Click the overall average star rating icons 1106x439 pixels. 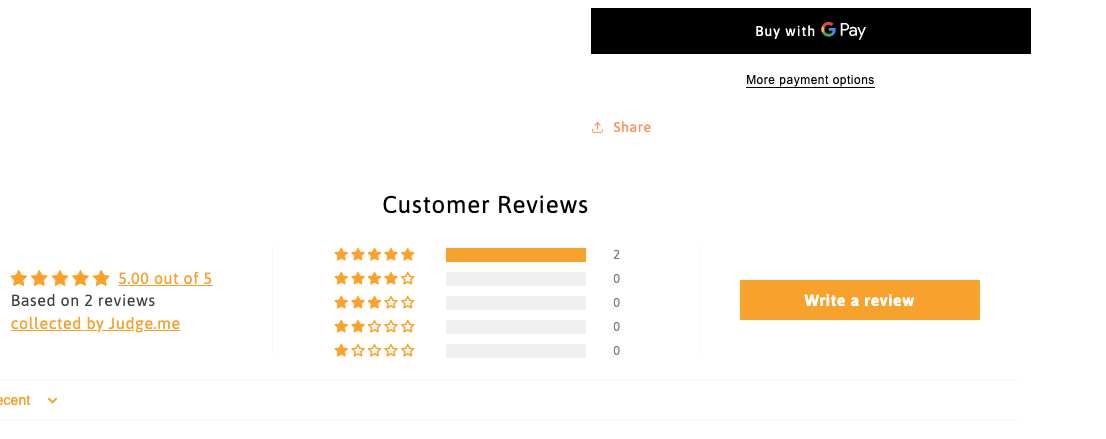[x=60, y=279]
